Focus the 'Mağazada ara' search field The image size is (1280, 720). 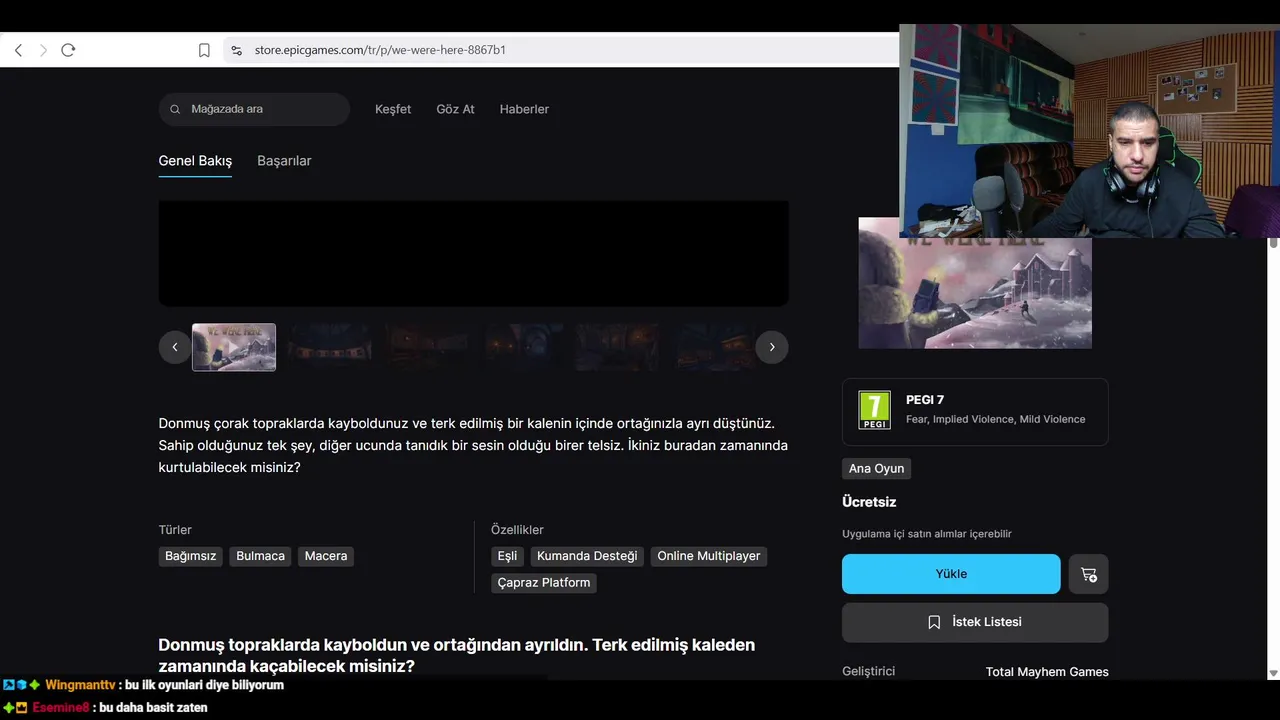point(254,109)
